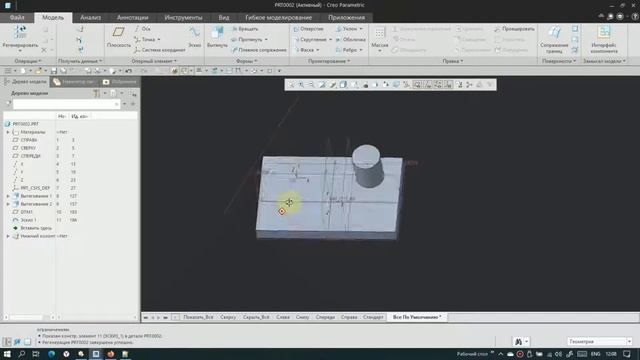Click the Снизу view button

click(302, 317)
